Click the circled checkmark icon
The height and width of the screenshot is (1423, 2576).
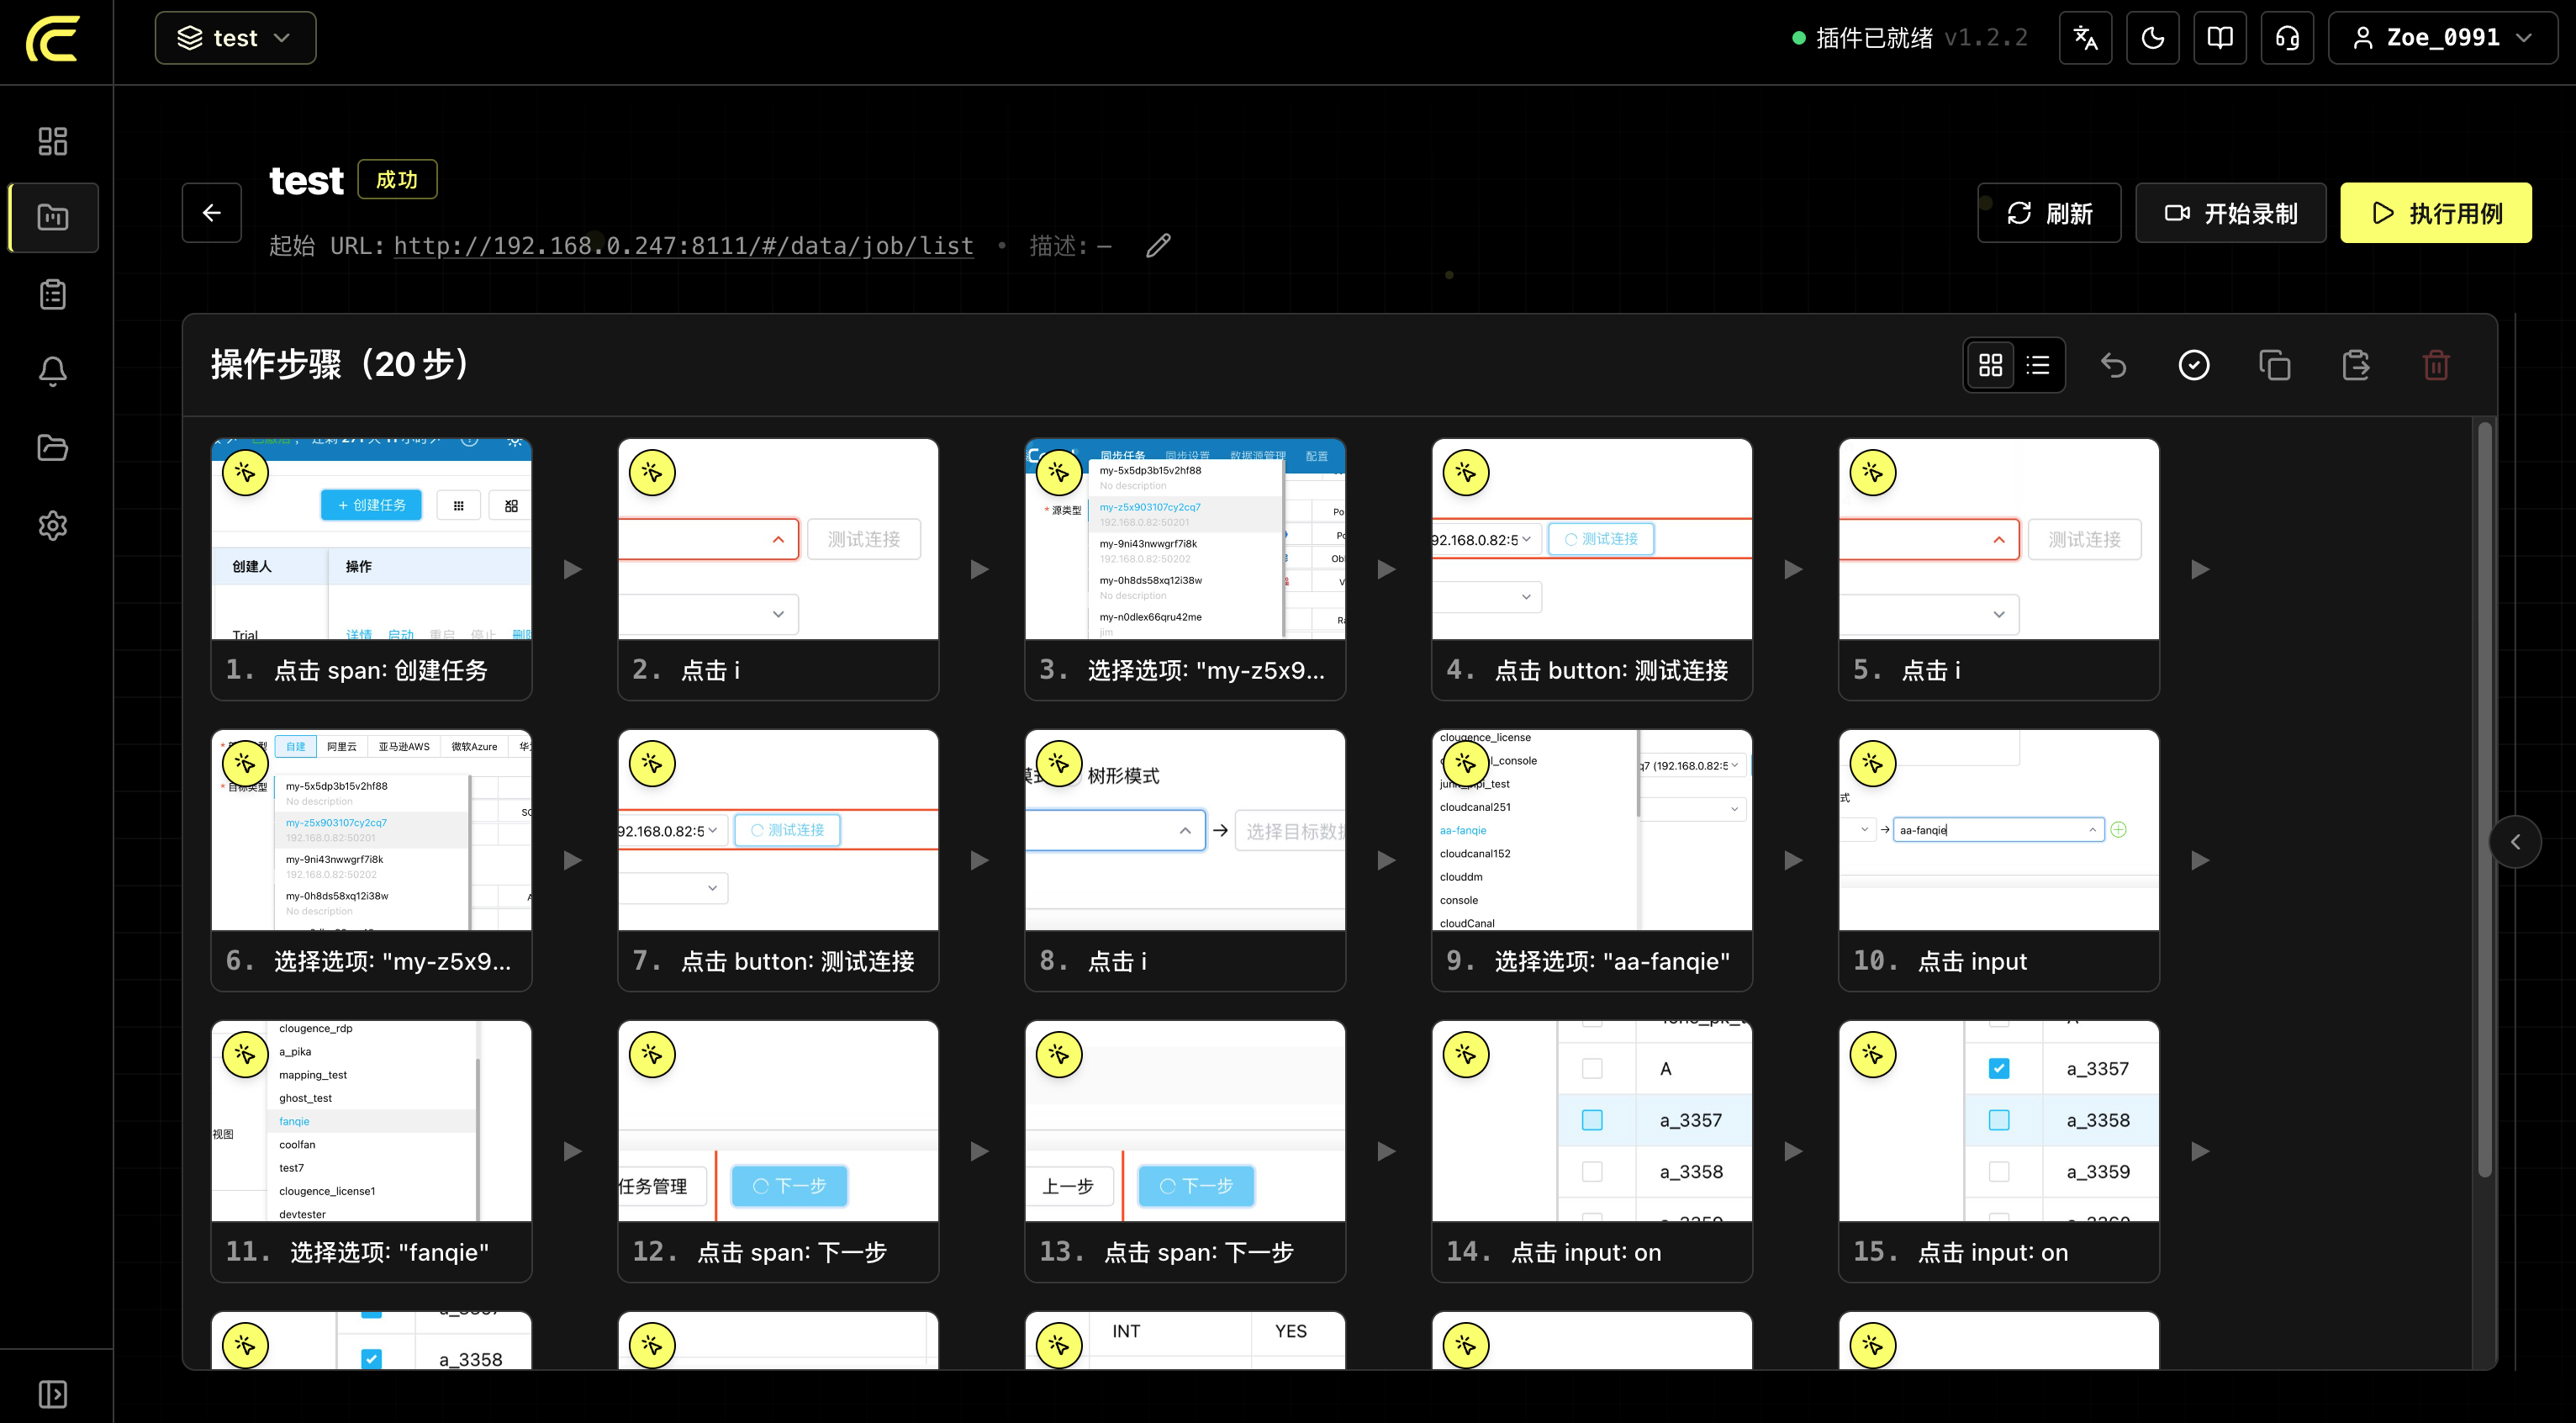pyautogui.click(x=2194, y=365)
